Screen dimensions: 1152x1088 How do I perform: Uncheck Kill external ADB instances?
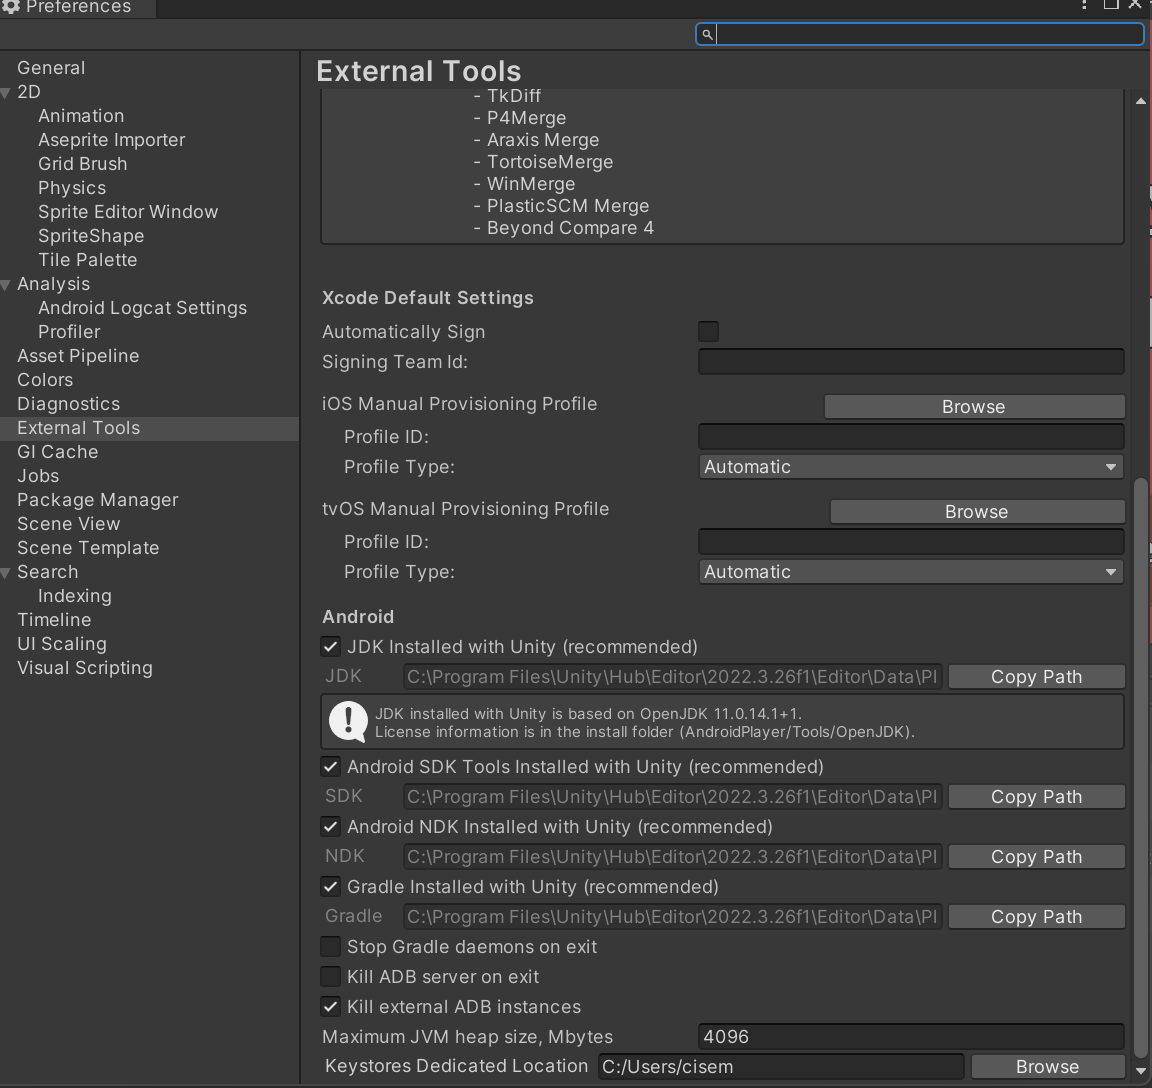pyautogui.click(x=330, y=1006)
